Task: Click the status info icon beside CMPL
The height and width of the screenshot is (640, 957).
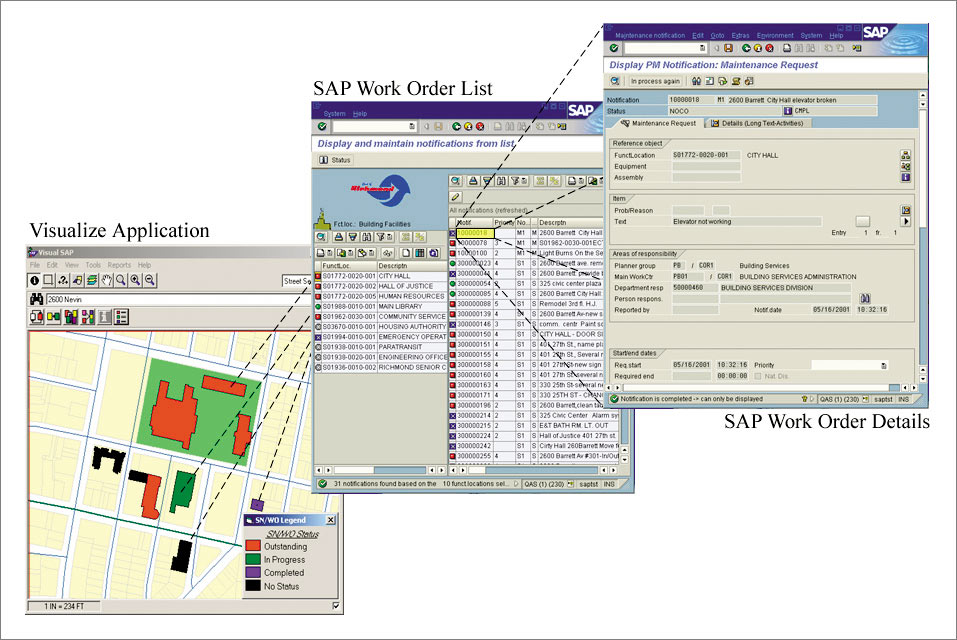Action: [787, 110]
